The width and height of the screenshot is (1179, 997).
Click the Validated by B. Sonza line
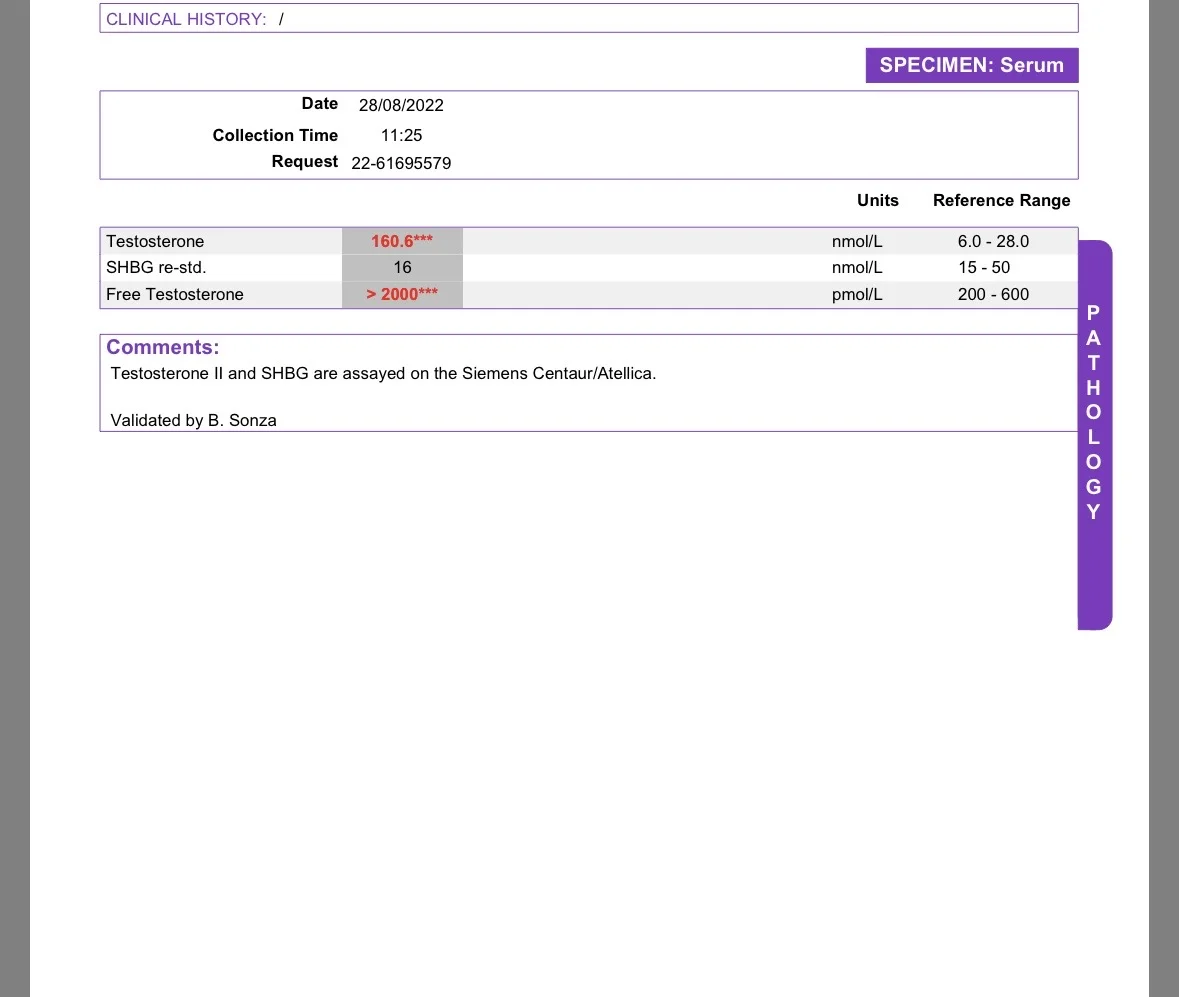coord(193,420)
